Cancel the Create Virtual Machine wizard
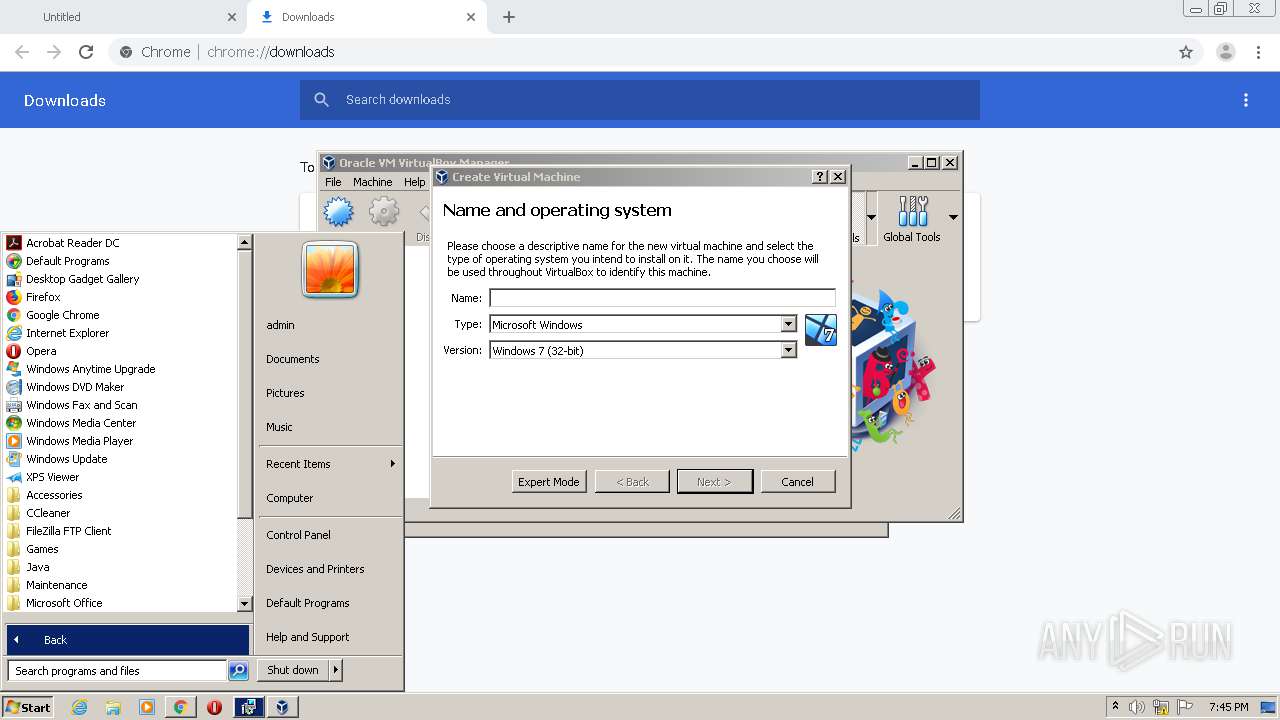Screen dimensions: 1280x720 [797, 482]
